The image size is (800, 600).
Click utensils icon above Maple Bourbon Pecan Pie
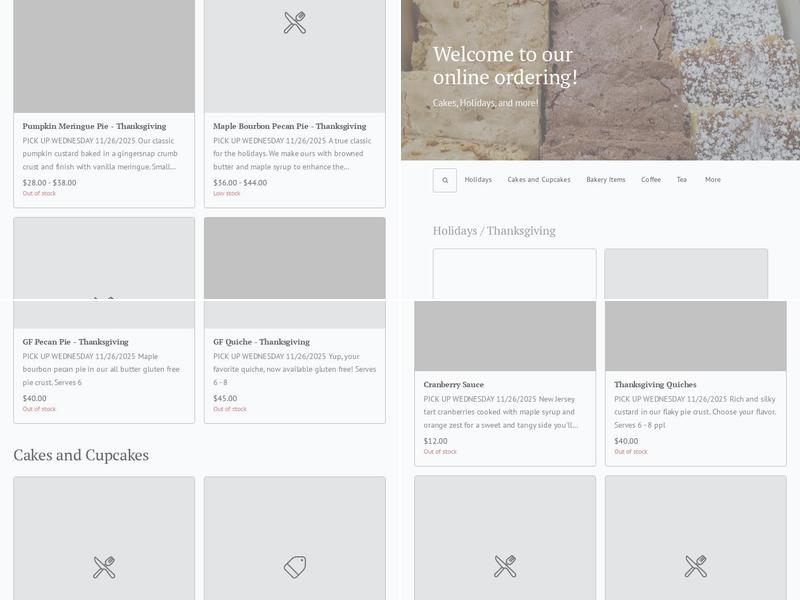pyautogui.click(x=295, y=23)
